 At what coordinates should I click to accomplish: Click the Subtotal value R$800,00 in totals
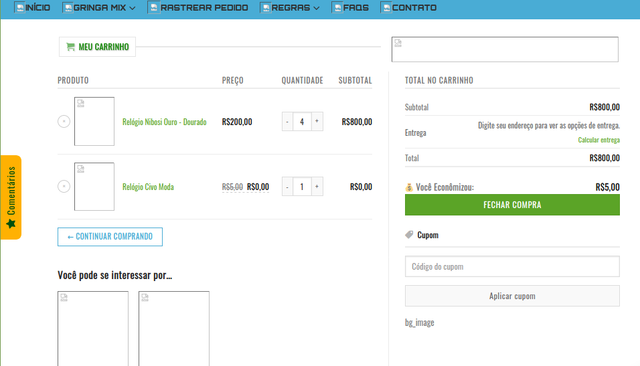pos(604,107)
